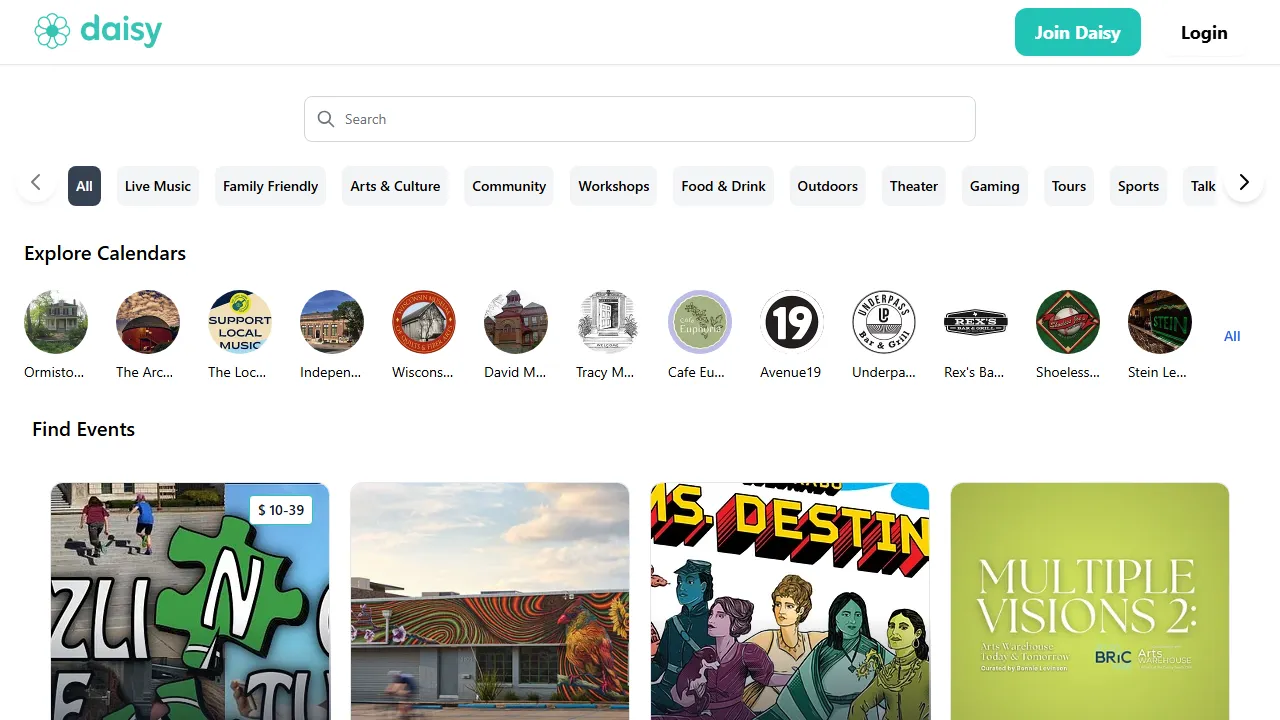Expand categories with the right chevron arrow
Screen dimensions: 1280x720
pyautogui.click(x=1244, y=182)
